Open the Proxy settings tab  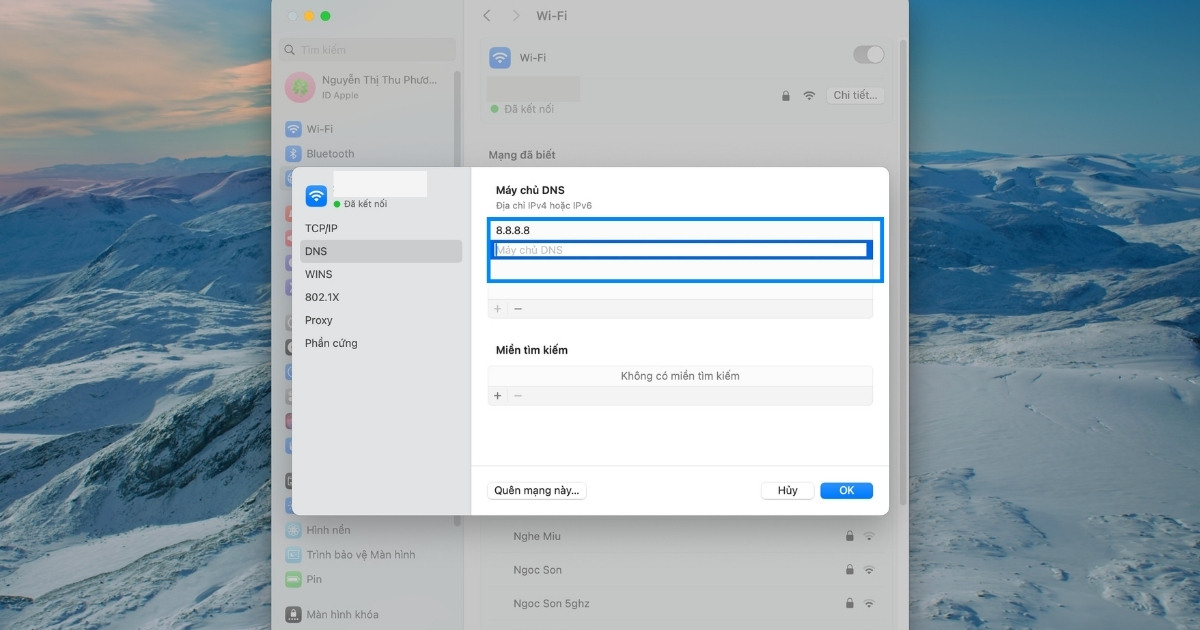click(x=318, y=320)
